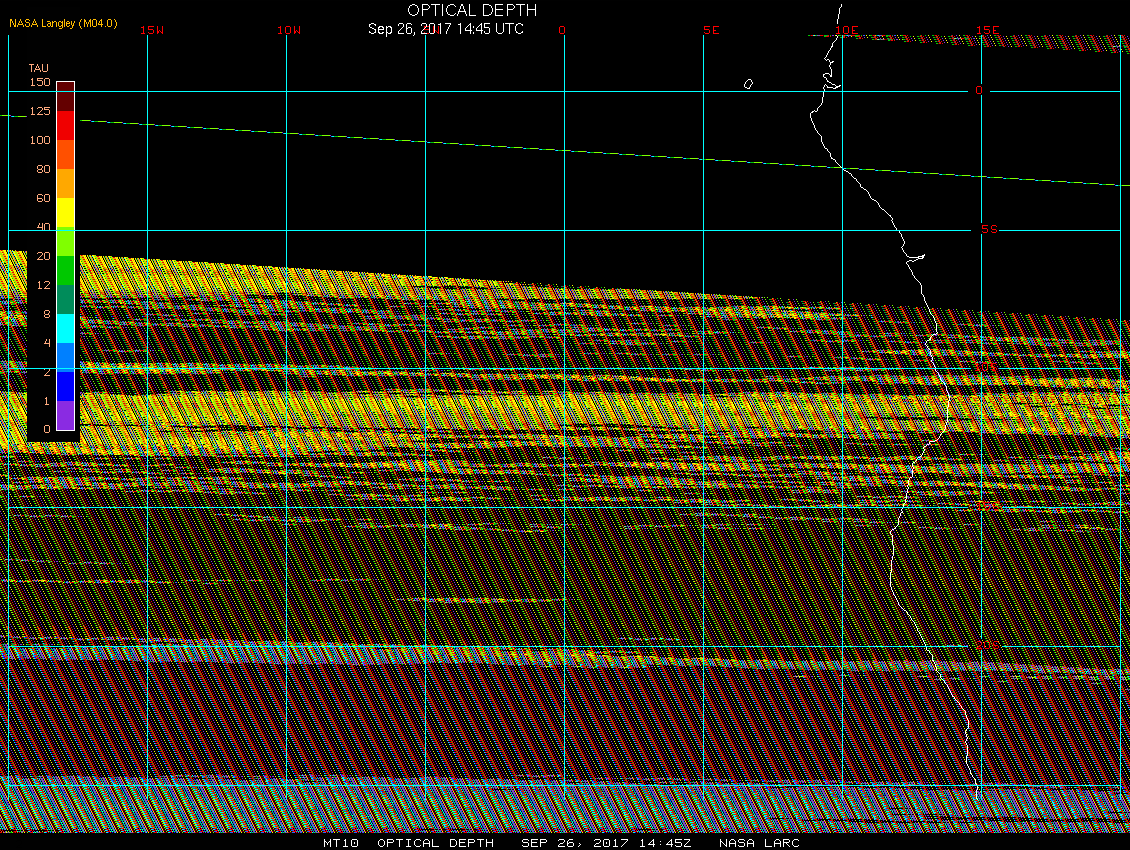This screenshot has width=1130, height=850.
Task: Click the TAU label above the colorbar
Action: point(38,69)
